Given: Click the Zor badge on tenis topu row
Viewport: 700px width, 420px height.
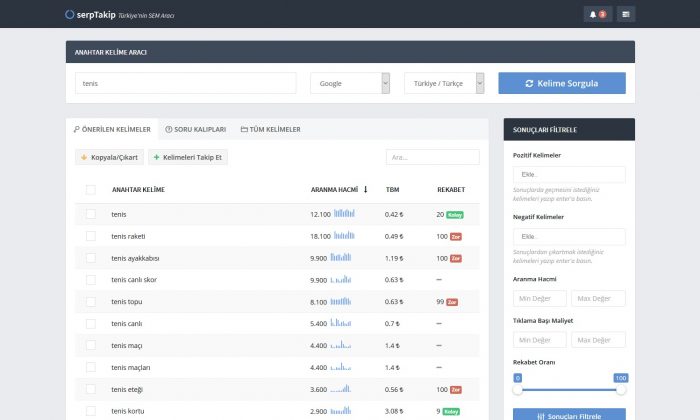Looking at the screenshot, I should pyautogui.click(x=452, y=302).
